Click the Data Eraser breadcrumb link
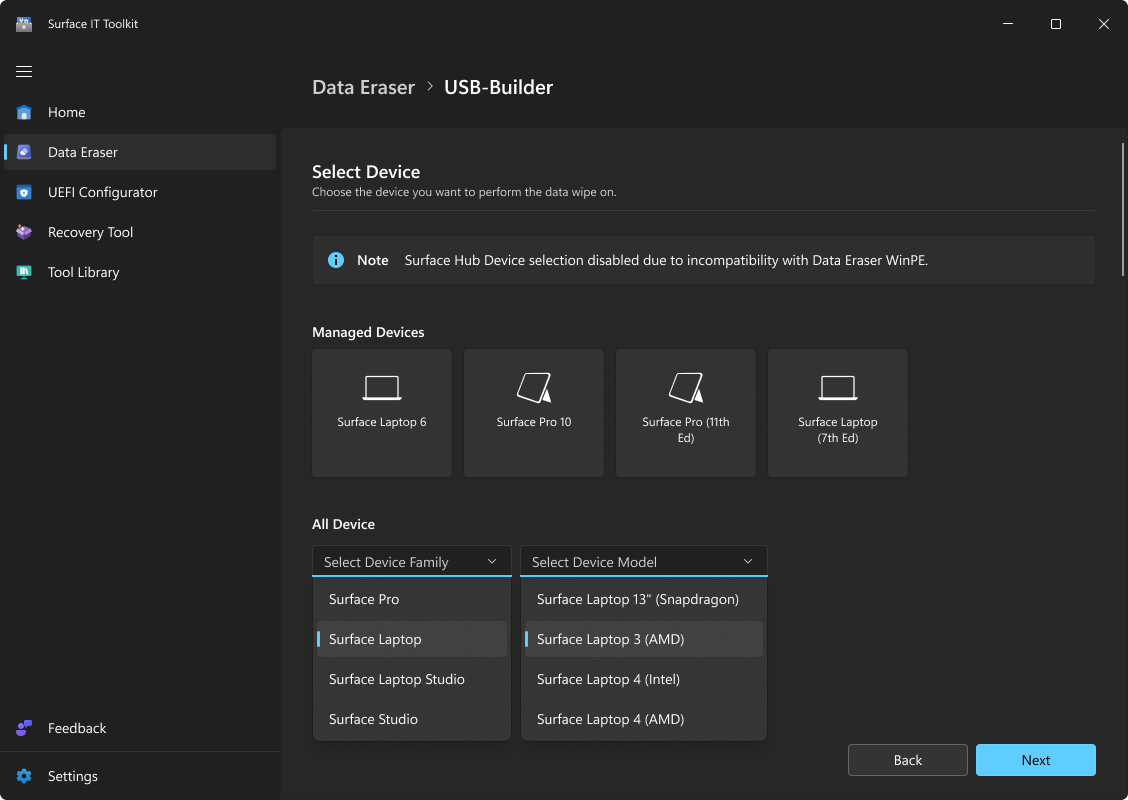The image size is (1128, 800). [363, 87]
